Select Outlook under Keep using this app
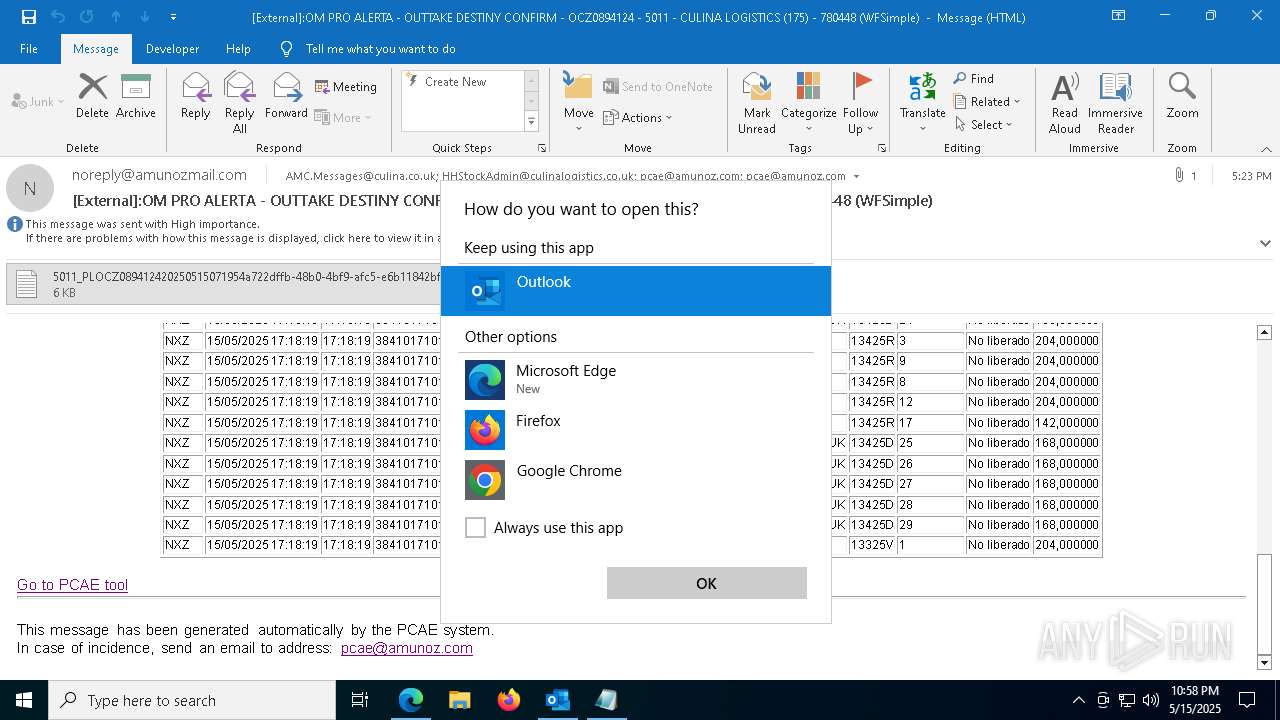Screen dimensions: 1280x720 636,291
